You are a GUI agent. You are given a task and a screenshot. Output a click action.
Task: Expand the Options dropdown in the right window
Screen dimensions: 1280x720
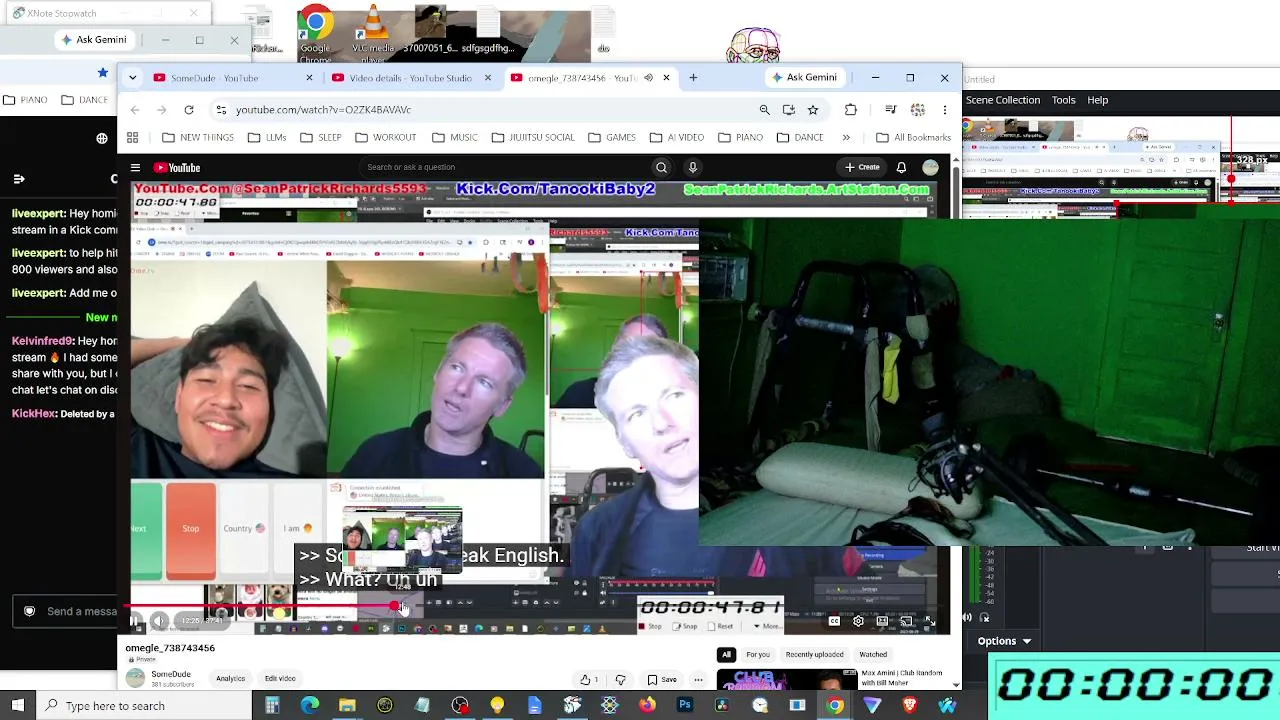click(1004, 641)
